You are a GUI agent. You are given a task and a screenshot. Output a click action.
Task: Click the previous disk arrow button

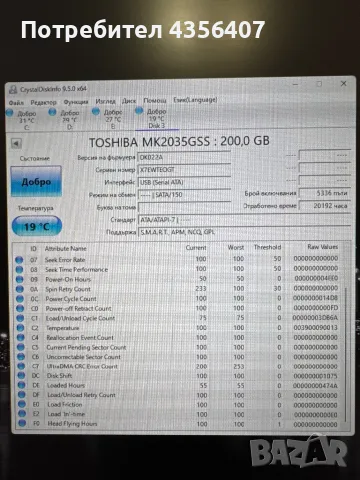tap(16, 144)
